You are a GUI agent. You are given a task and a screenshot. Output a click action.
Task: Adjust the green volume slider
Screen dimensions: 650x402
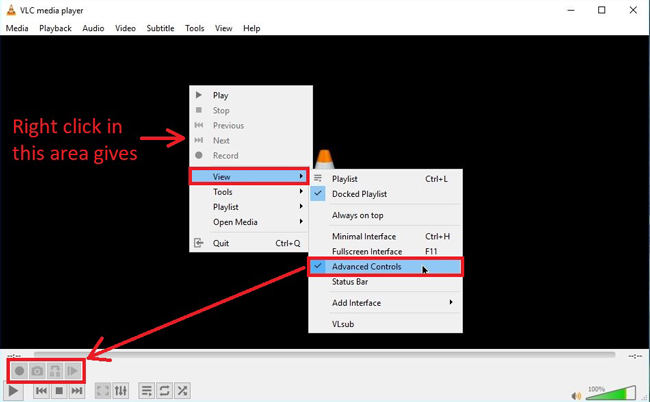[x=611, y=392]
